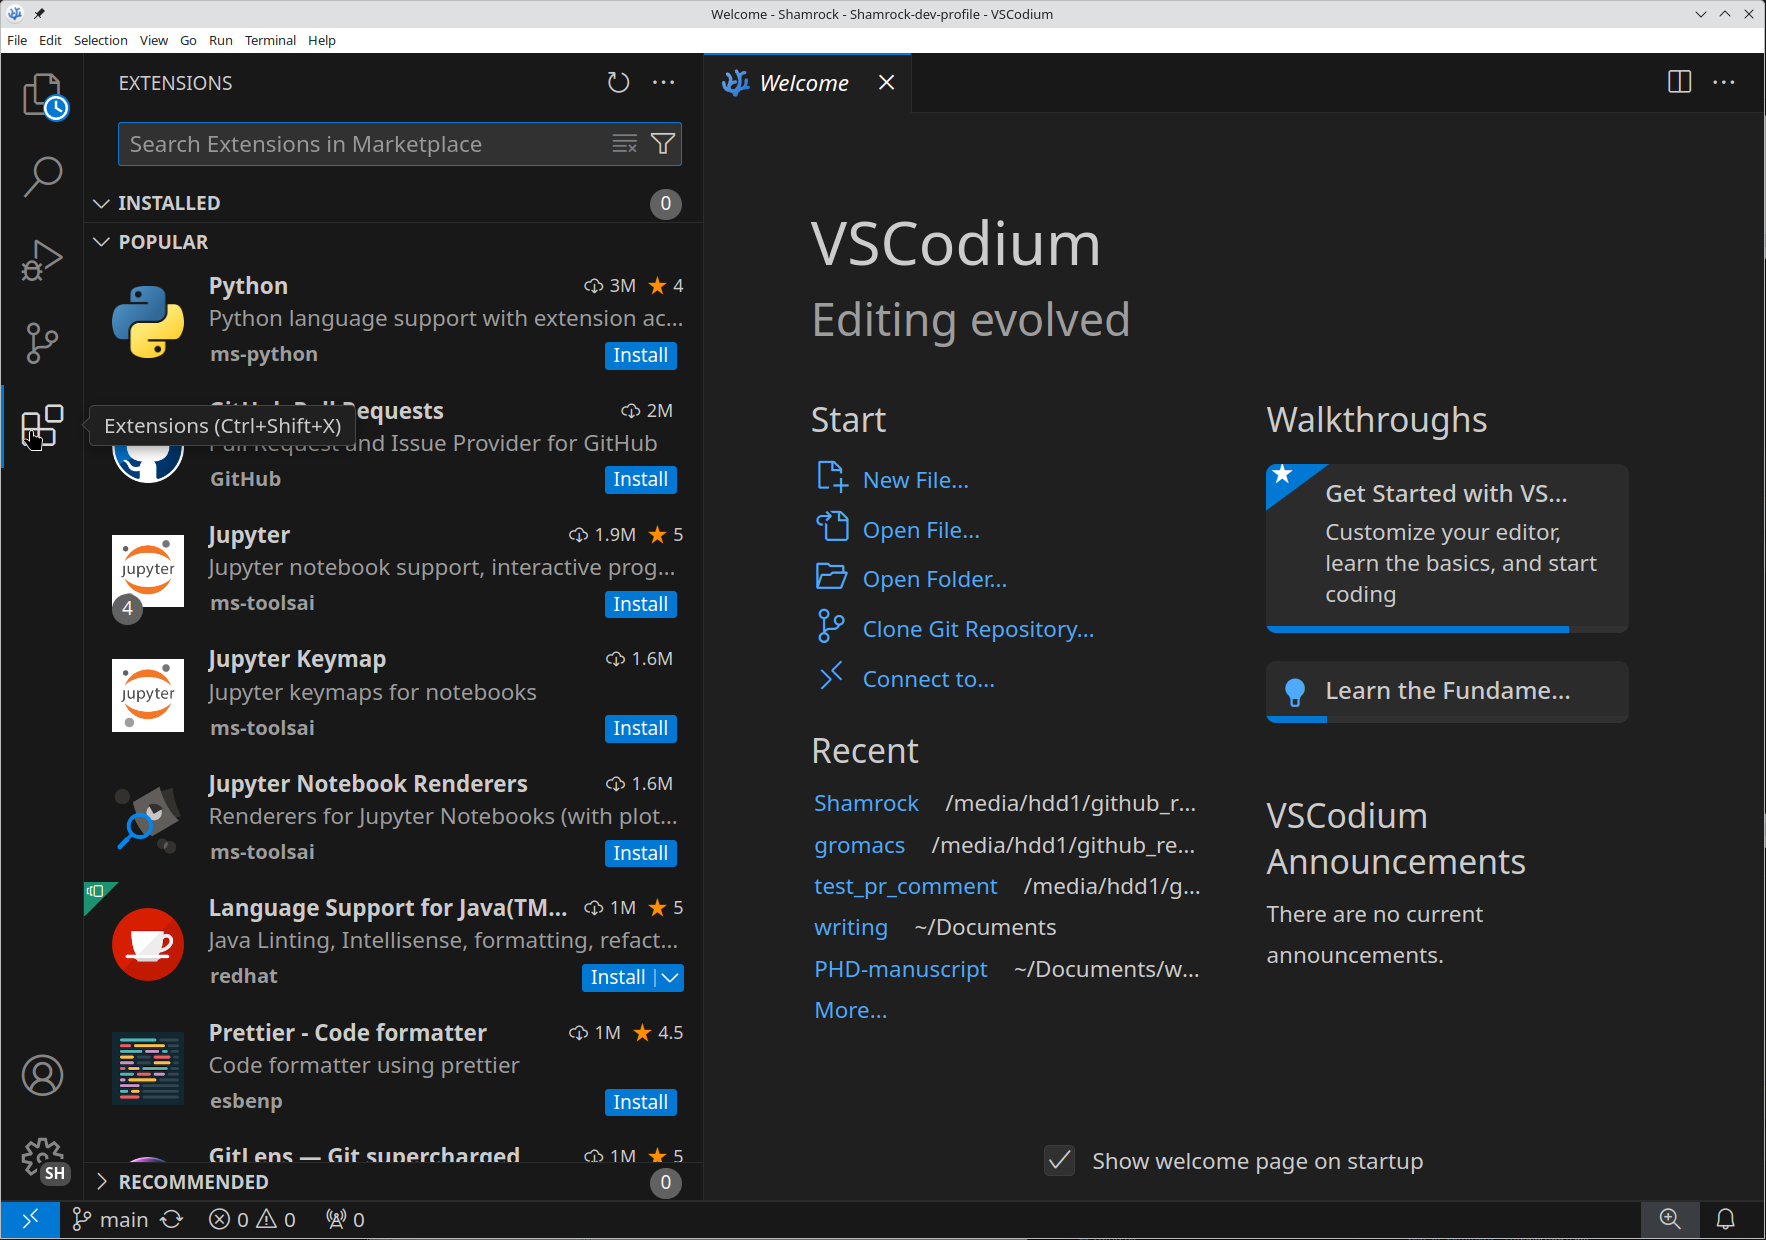Install Prettier Code formatter extension
The height and width of the screenshot is (1240, 1766).
641,1102
